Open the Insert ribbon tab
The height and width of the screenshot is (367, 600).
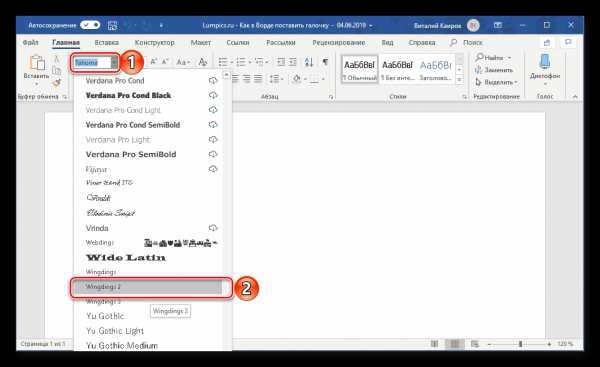point(106,42)
